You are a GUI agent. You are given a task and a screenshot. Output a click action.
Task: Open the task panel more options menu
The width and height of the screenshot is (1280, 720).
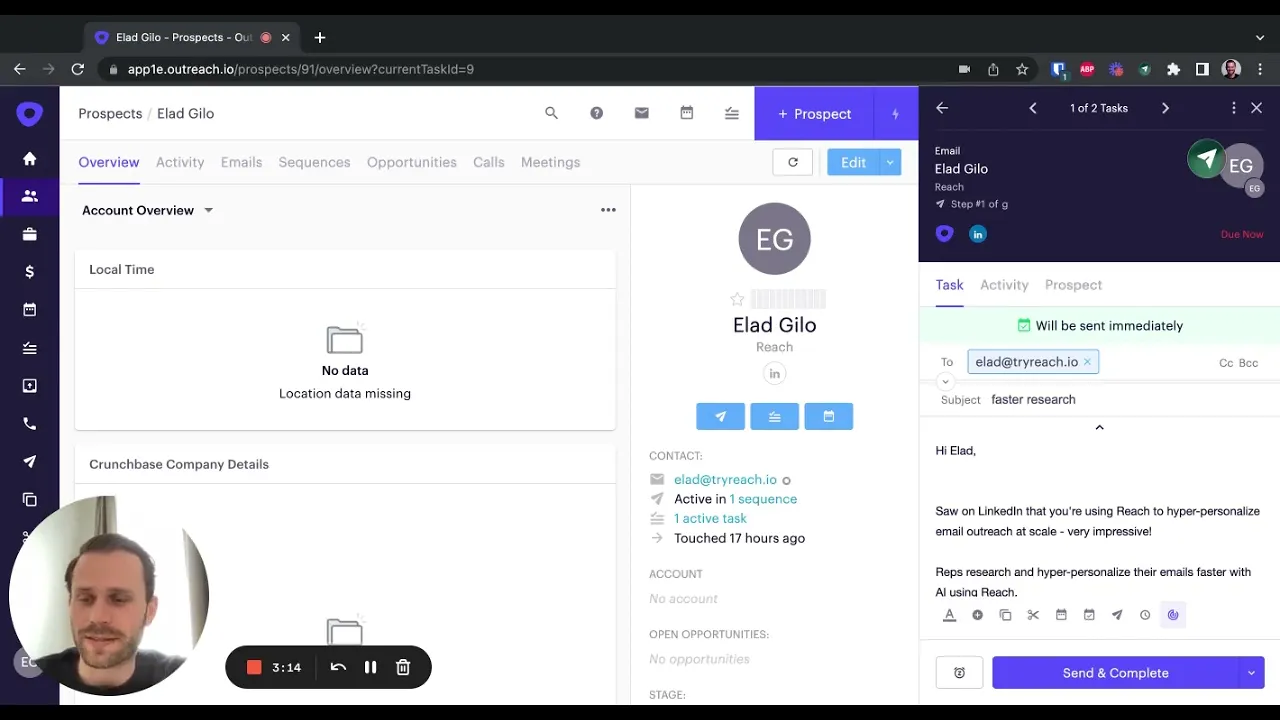tap(1233, 108)
